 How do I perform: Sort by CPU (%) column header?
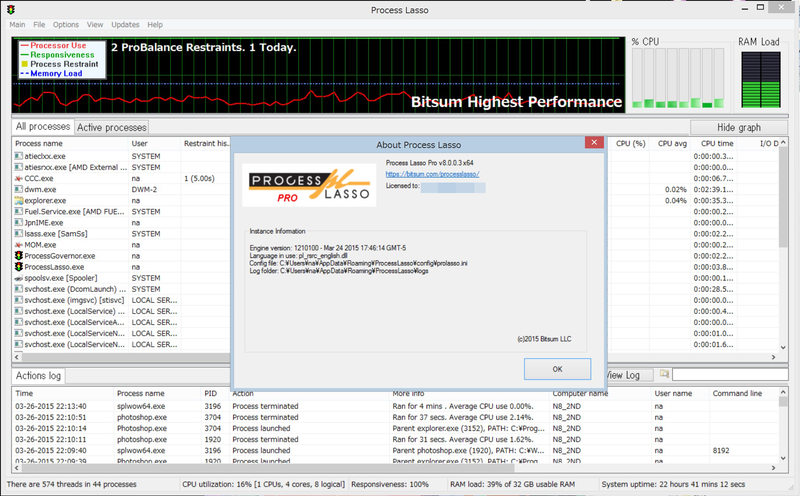630,143
